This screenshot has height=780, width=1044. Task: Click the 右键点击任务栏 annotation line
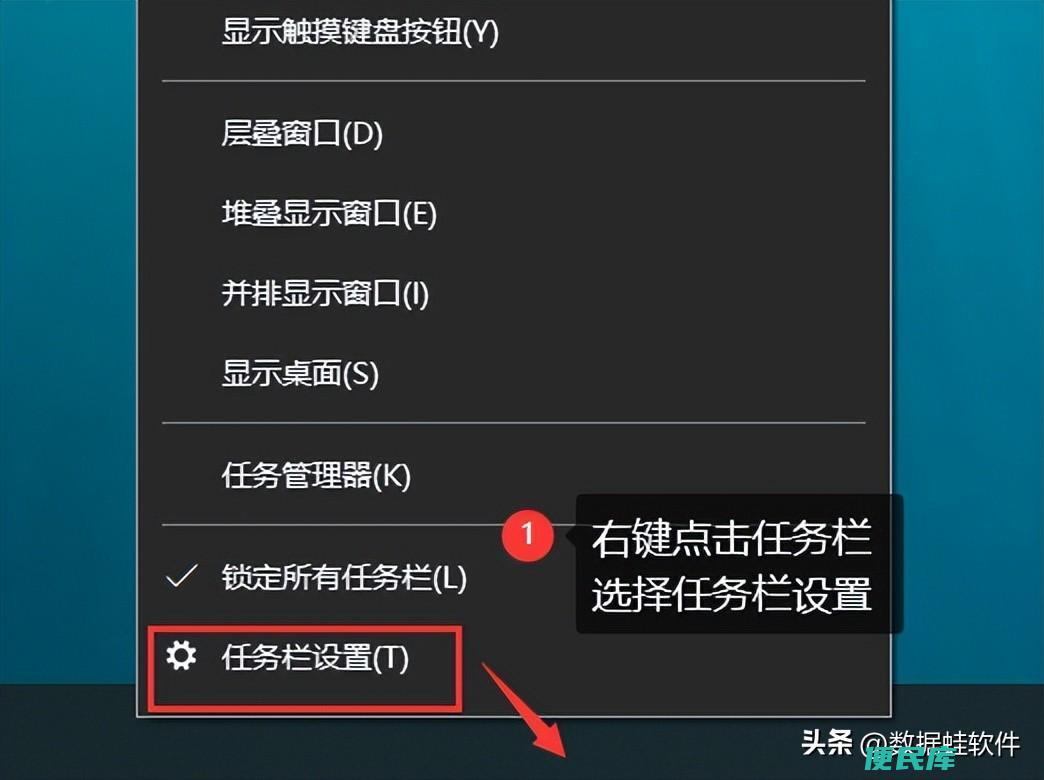pyautogui.click(x=731, y=538)
